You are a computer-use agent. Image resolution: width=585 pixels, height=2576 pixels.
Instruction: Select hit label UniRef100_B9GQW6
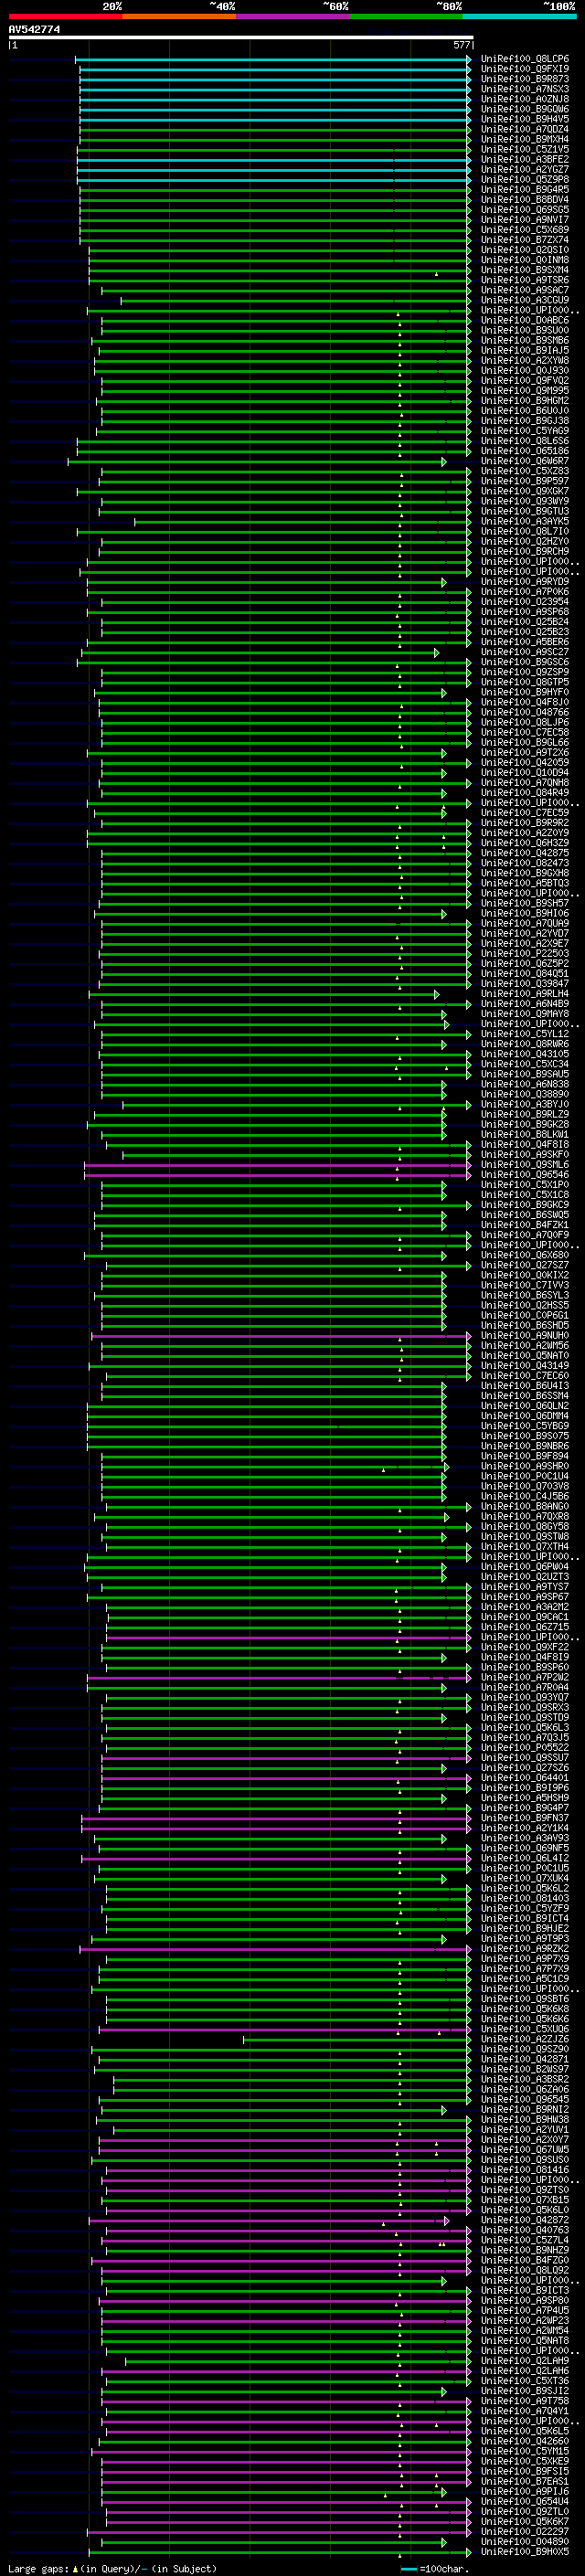(525, 109)
